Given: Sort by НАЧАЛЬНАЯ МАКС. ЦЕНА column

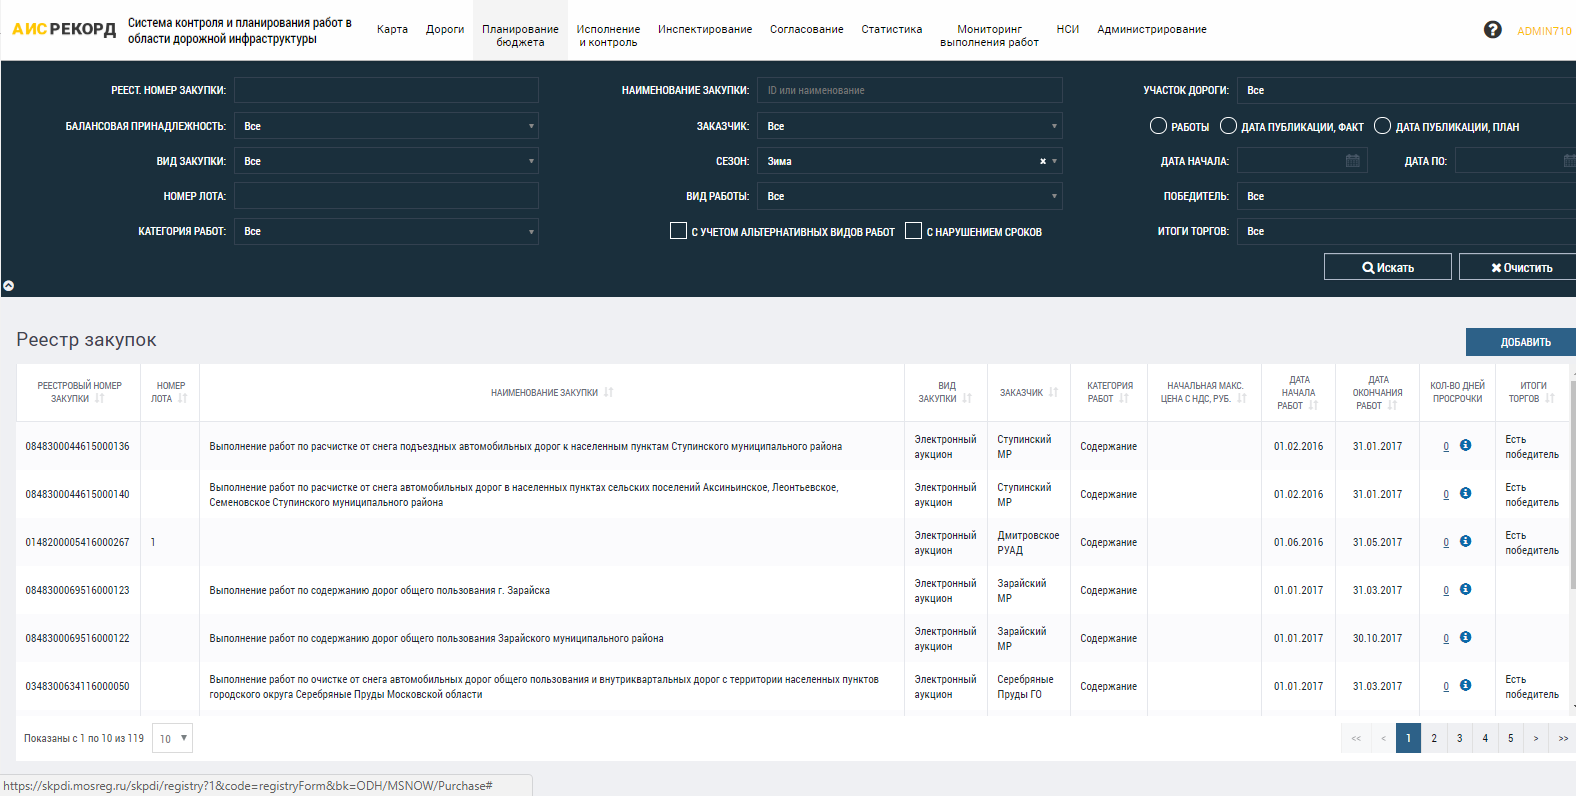Looking at the screenshot, I should click(x=1241, y=399).
